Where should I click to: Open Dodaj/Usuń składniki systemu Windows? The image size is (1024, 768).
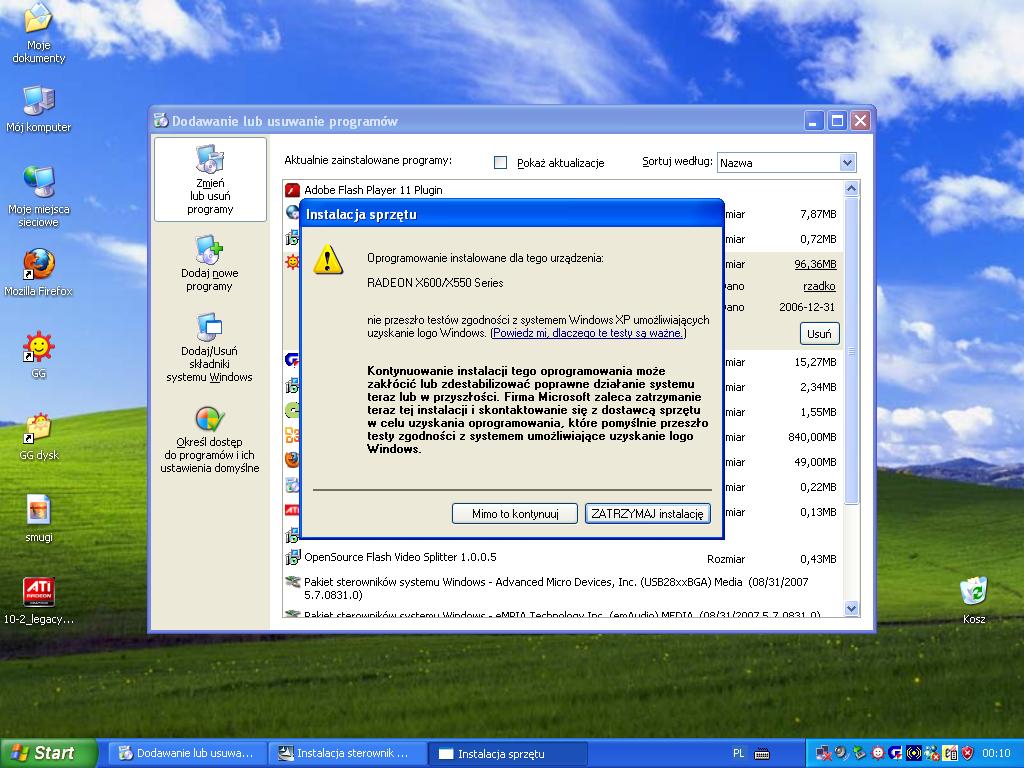tap(209, 347)
